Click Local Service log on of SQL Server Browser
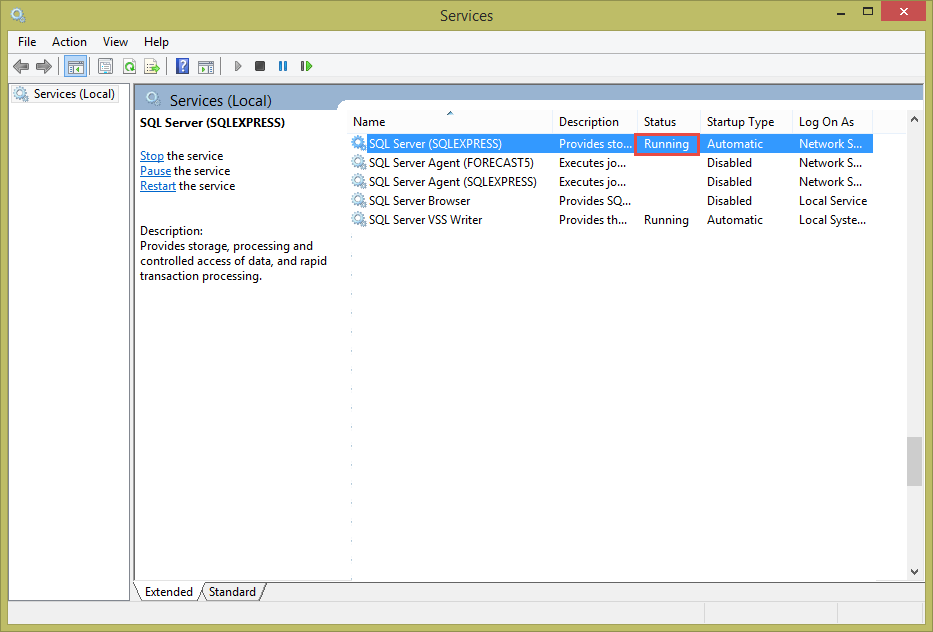 click(833, 201)
